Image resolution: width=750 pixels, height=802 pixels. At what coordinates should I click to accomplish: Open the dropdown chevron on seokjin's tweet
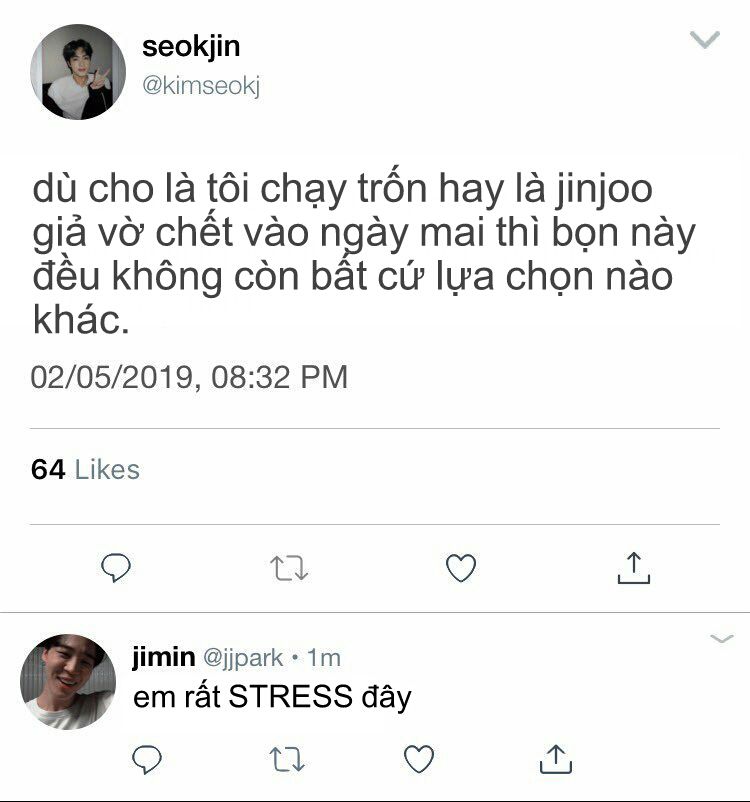click(x=704, y=39)
